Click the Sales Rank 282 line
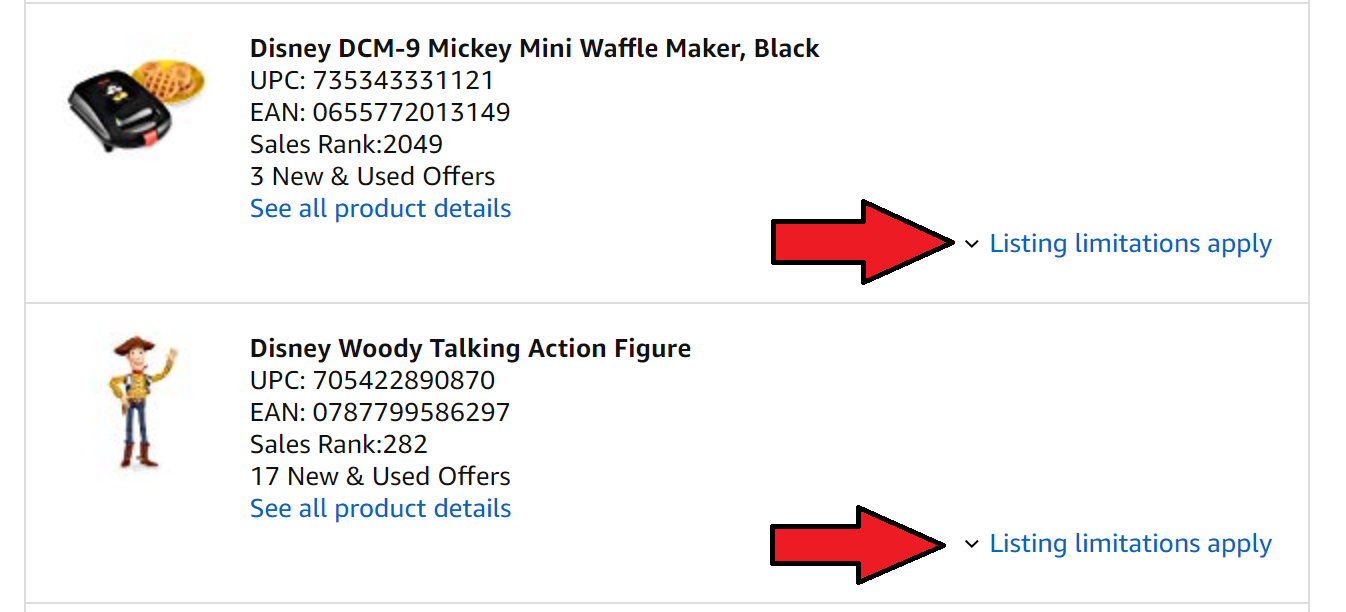The width and height of the screenshot is (1346, 612). tap(339, 444)
